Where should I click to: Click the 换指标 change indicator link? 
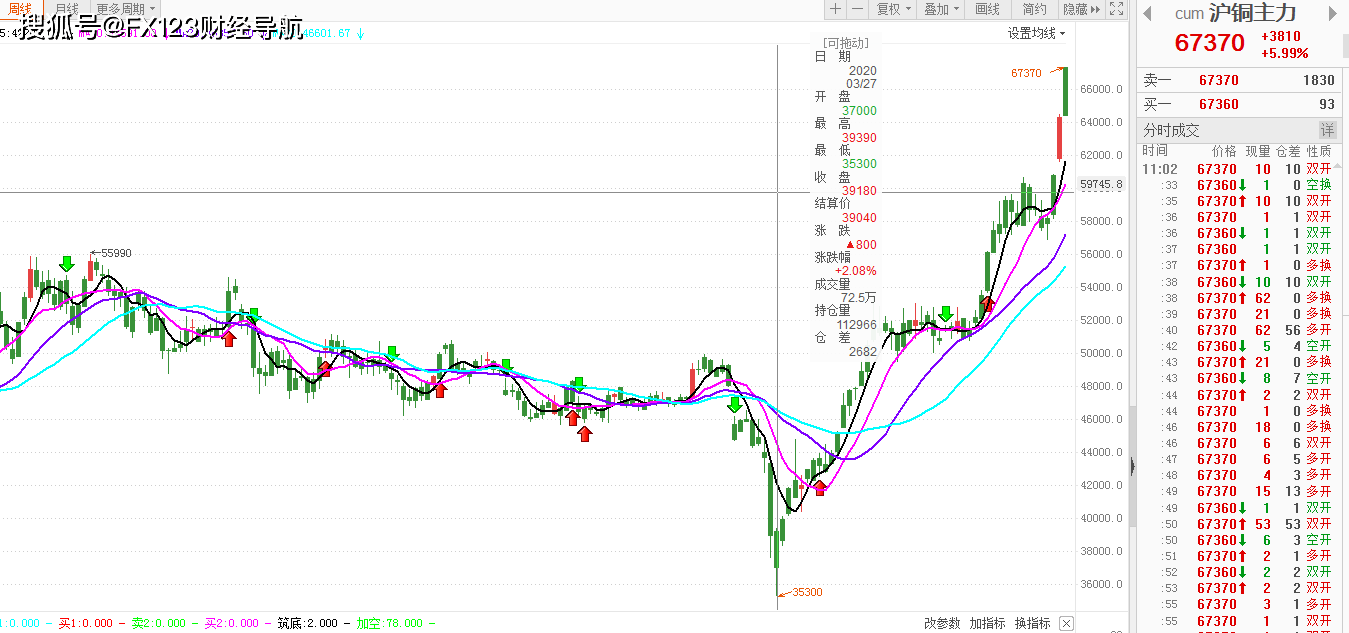pyautogui.click(x=1032, y=623)
